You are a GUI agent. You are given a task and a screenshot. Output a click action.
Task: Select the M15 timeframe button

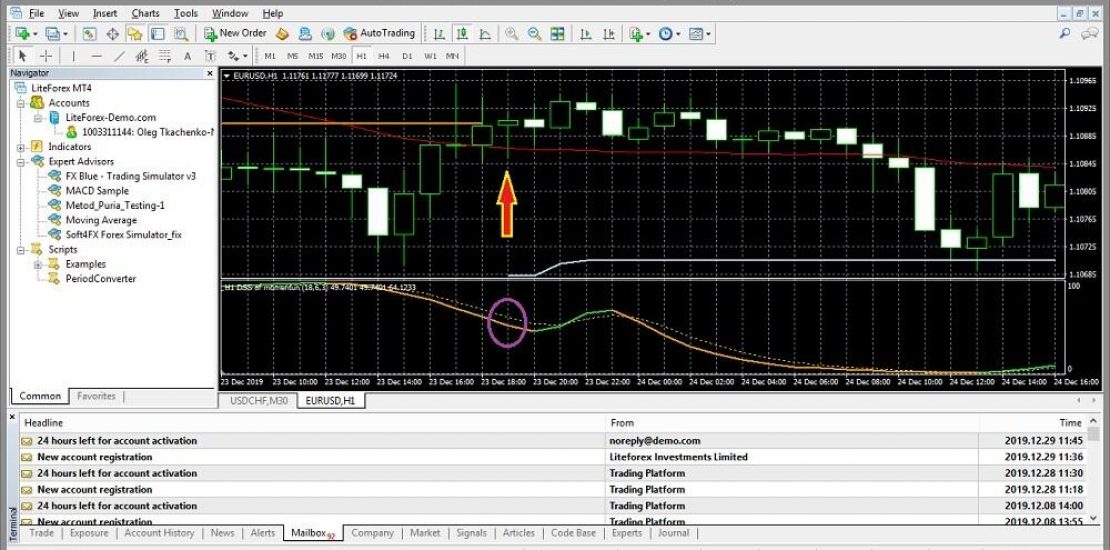[315, 56]
